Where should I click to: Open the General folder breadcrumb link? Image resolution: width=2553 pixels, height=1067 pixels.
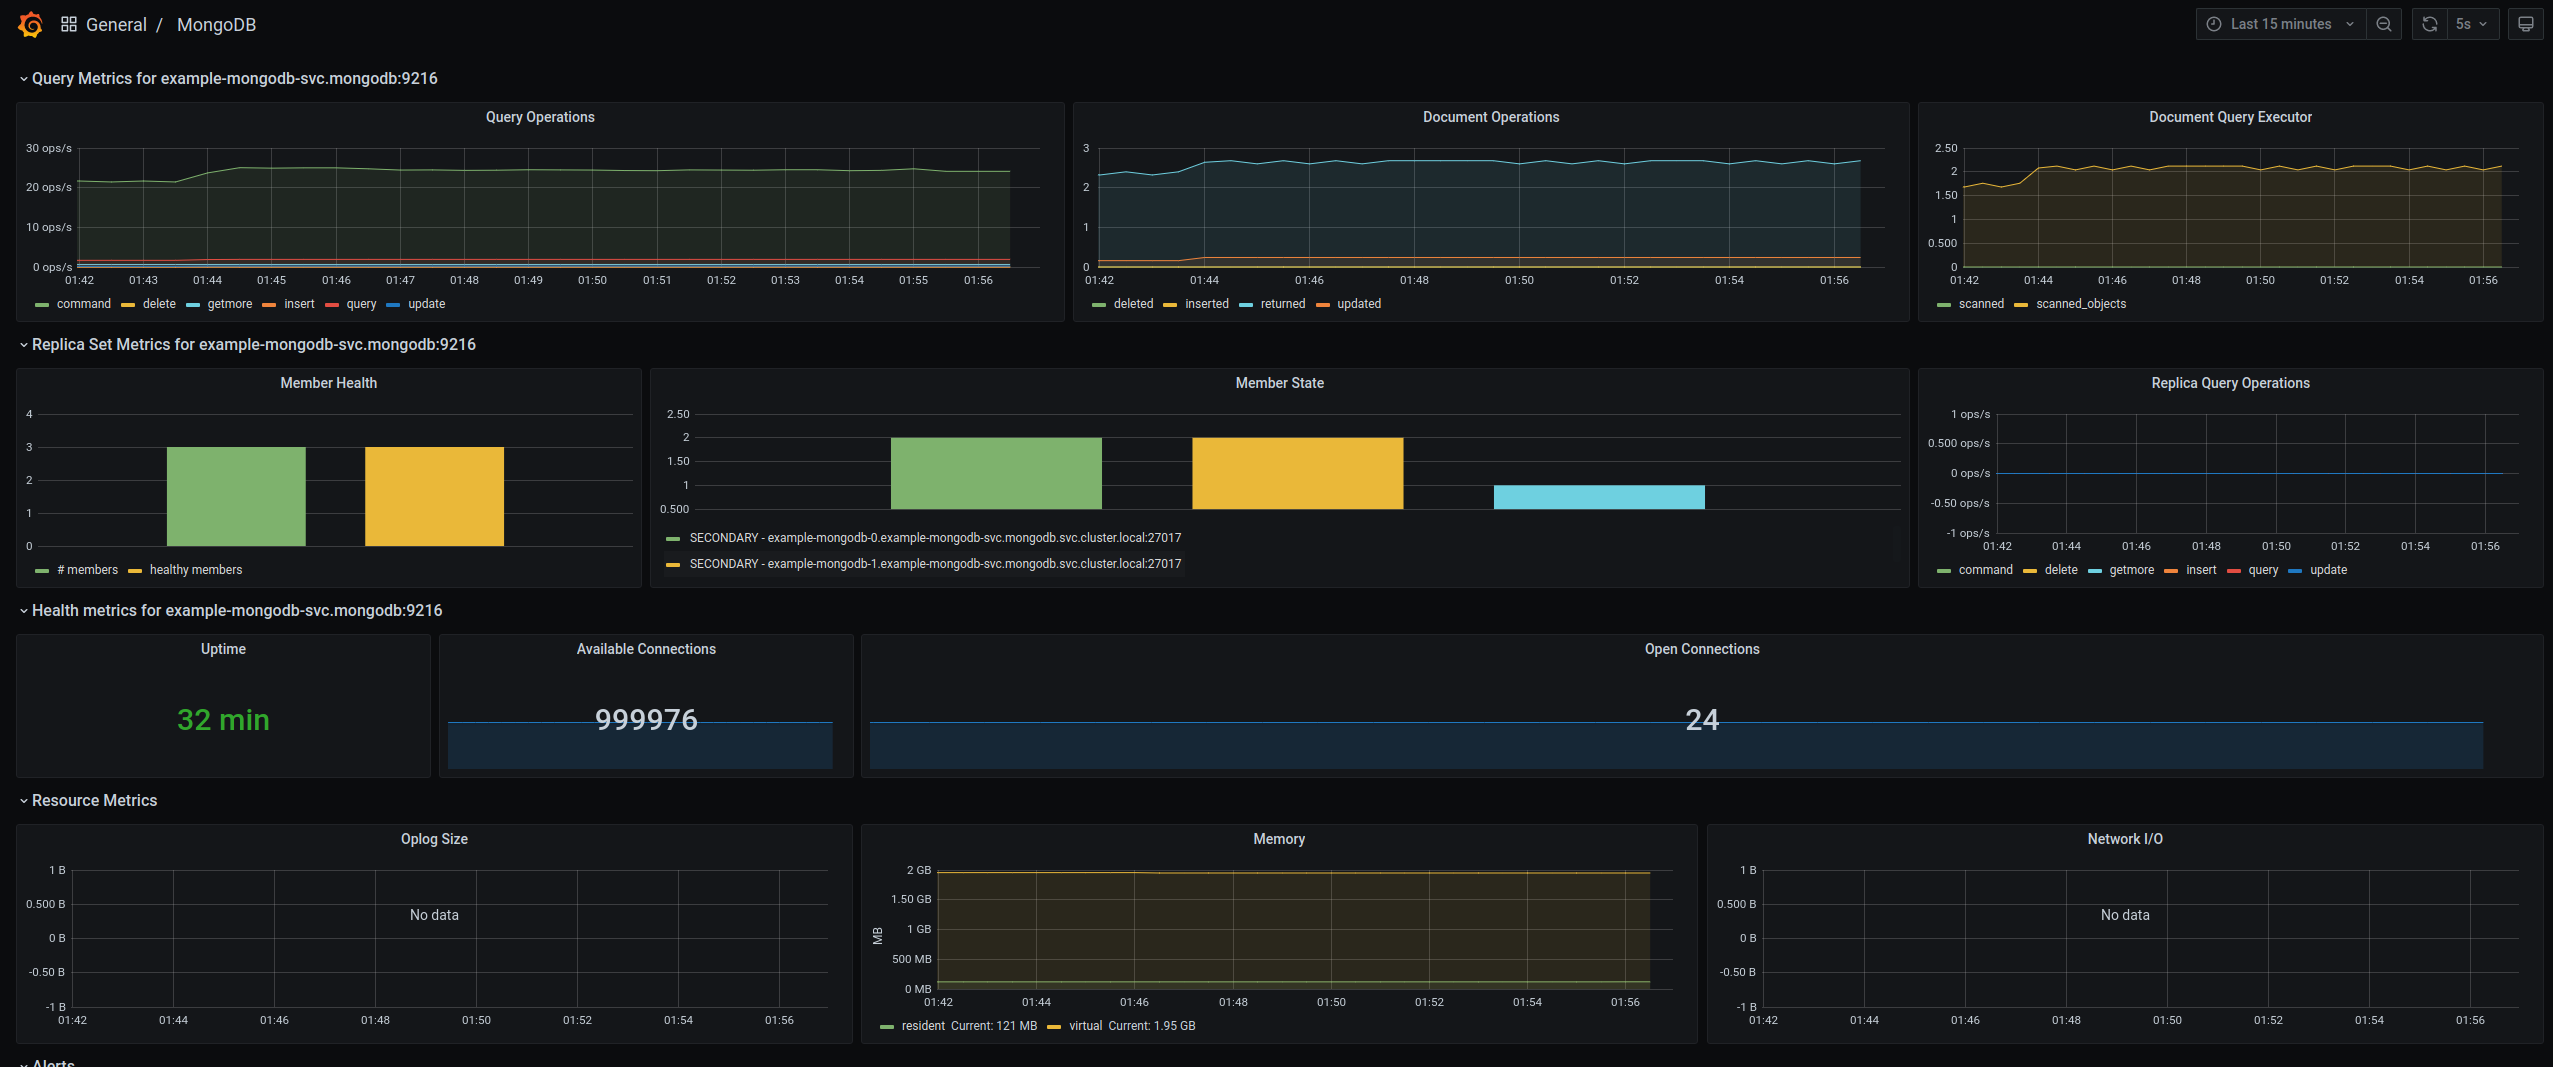[116, 24]
